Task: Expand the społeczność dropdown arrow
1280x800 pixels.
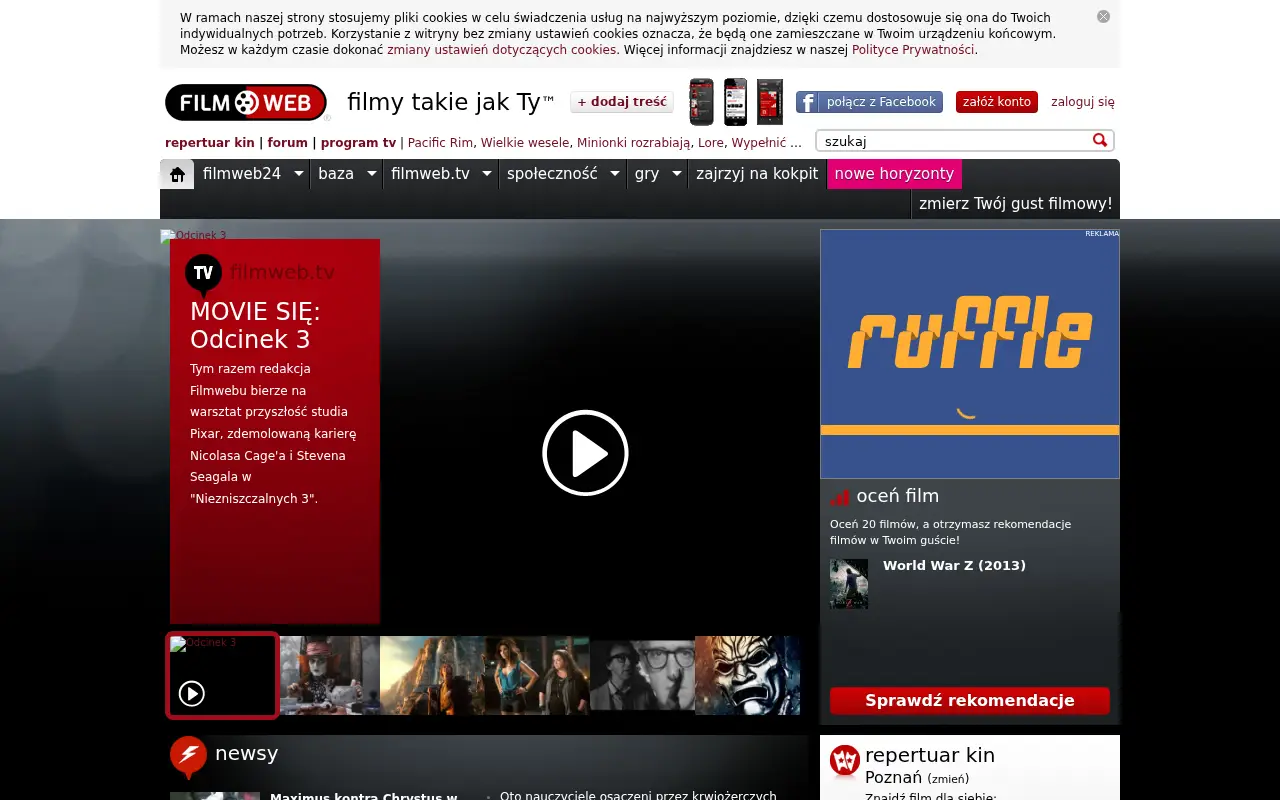Action: click(x=615, y=174)
